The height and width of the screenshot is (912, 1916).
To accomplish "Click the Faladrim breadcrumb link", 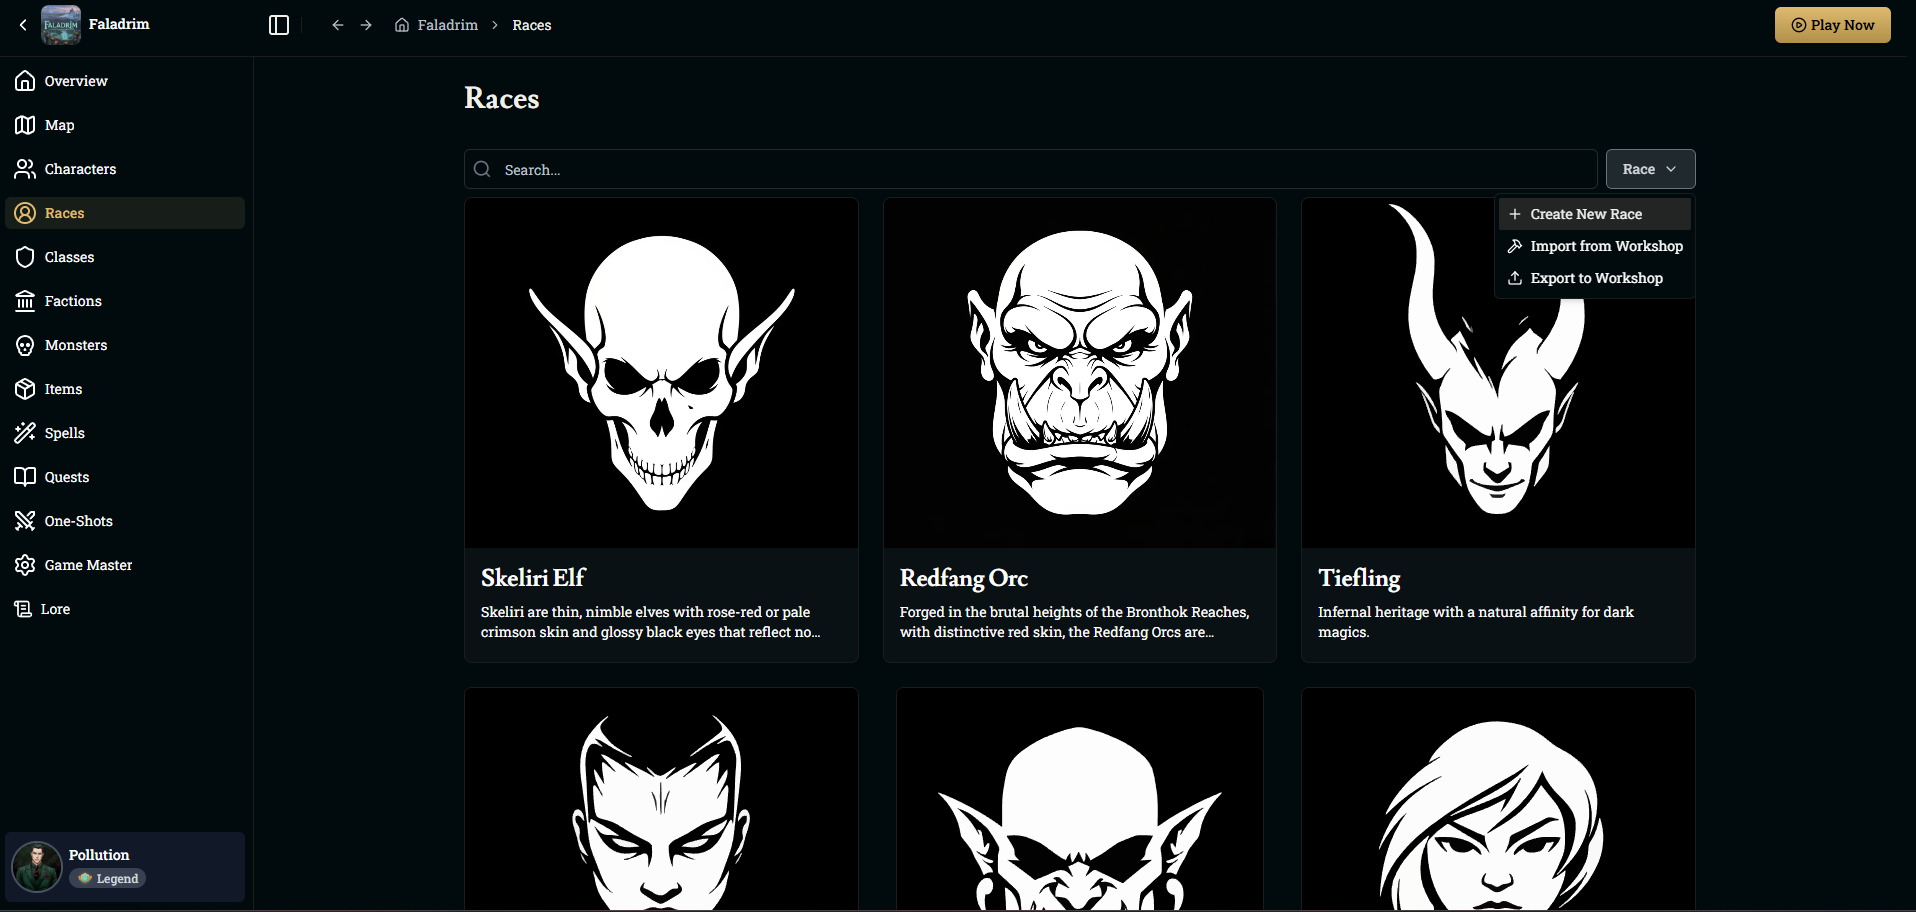I will click(x=447, y=25).
